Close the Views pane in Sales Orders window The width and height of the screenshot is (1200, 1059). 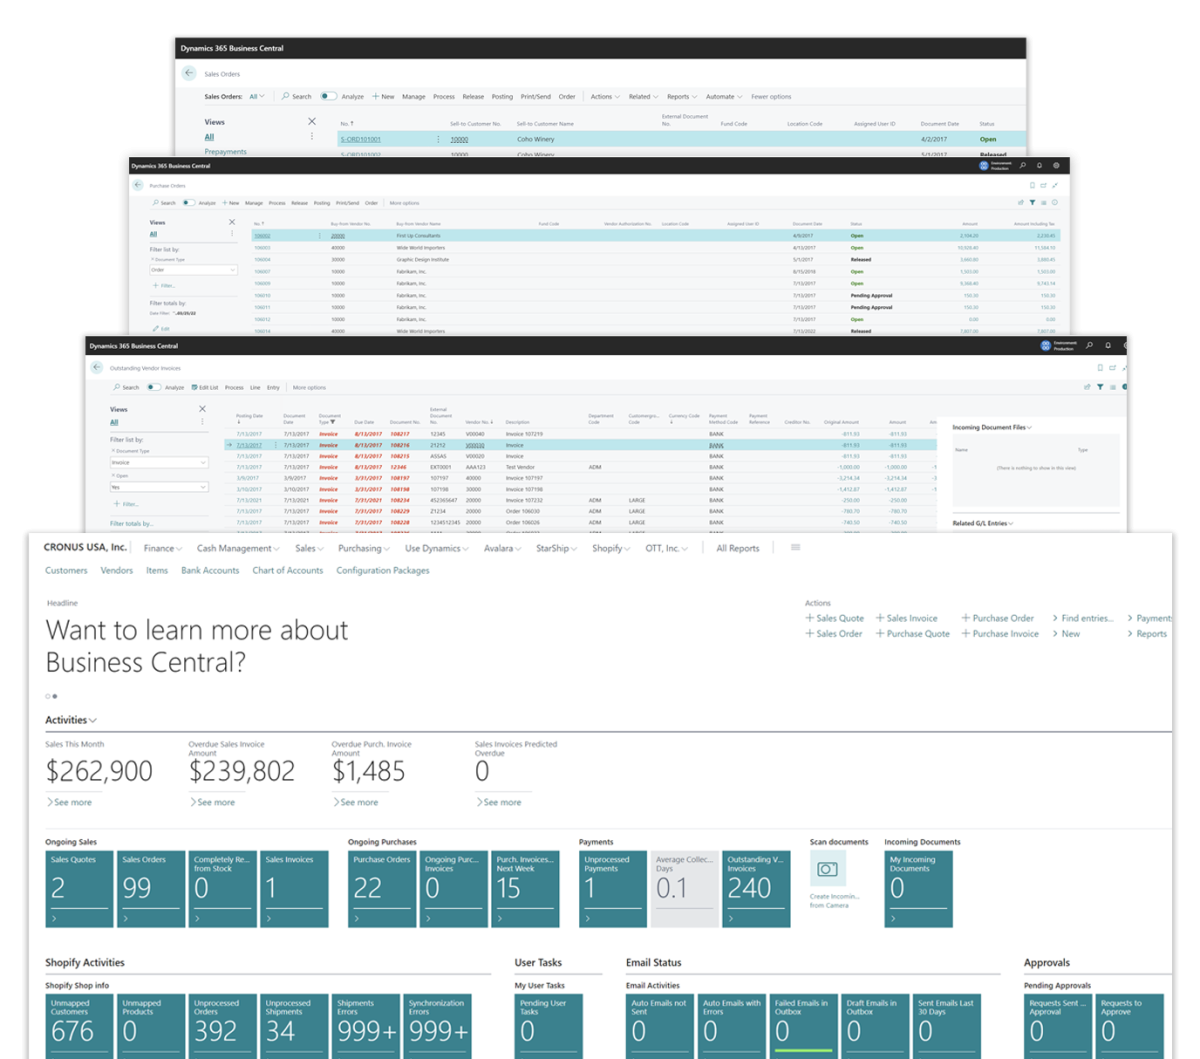pyautogui.click(x=312, y=121)
